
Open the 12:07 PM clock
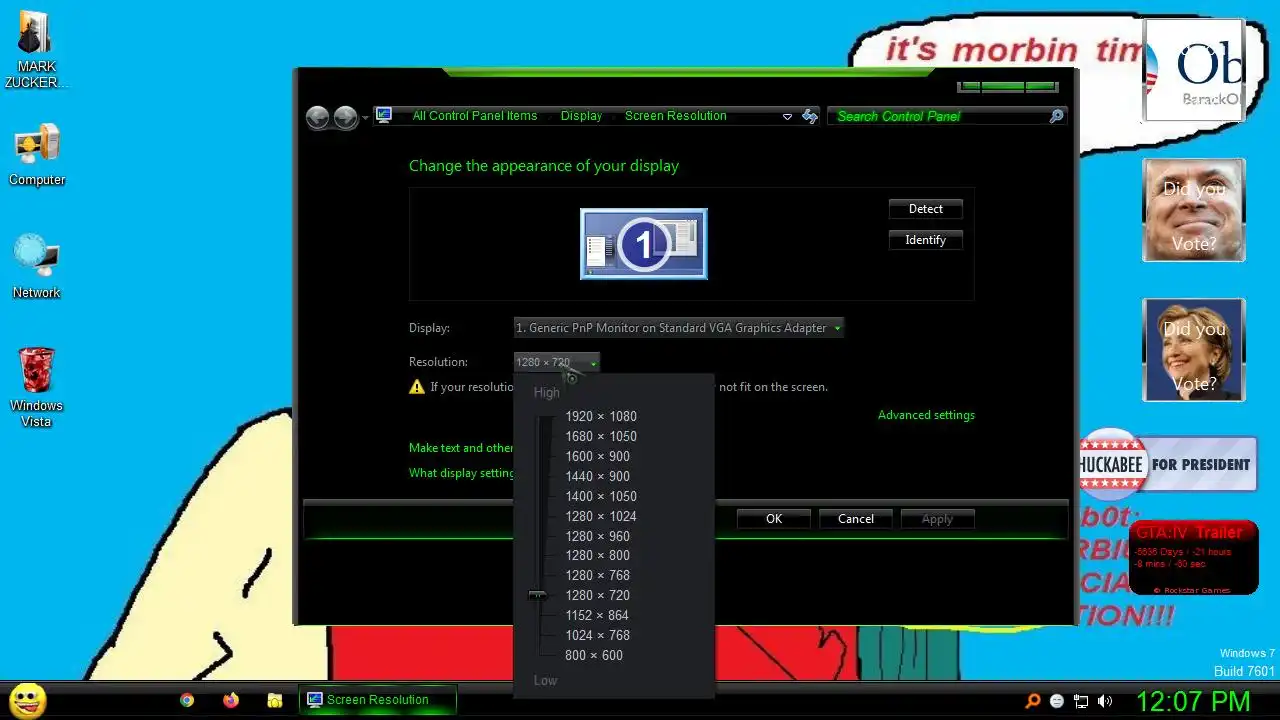point(1193,700)
